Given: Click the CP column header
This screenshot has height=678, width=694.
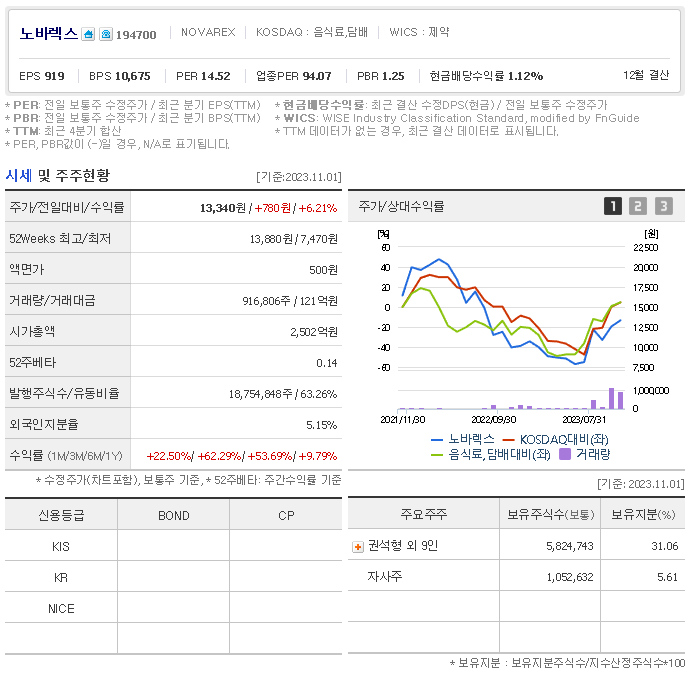Looking at the screenshot, I should (x=286, y=515).
